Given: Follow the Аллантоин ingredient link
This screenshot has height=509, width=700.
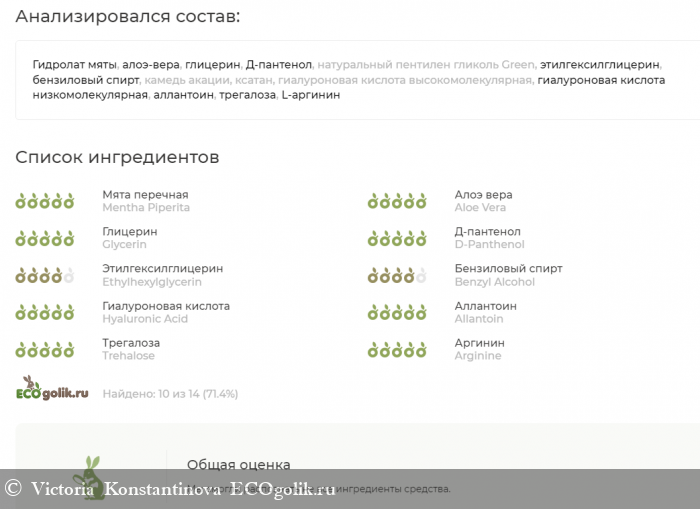Looking at the screenshot, I should click(x=485, y=306).
